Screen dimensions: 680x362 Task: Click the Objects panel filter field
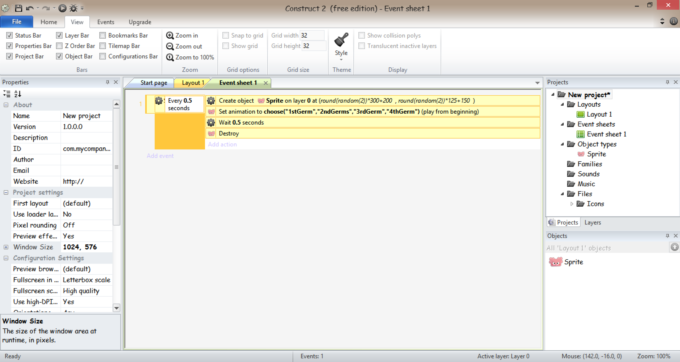coord(608,248)
